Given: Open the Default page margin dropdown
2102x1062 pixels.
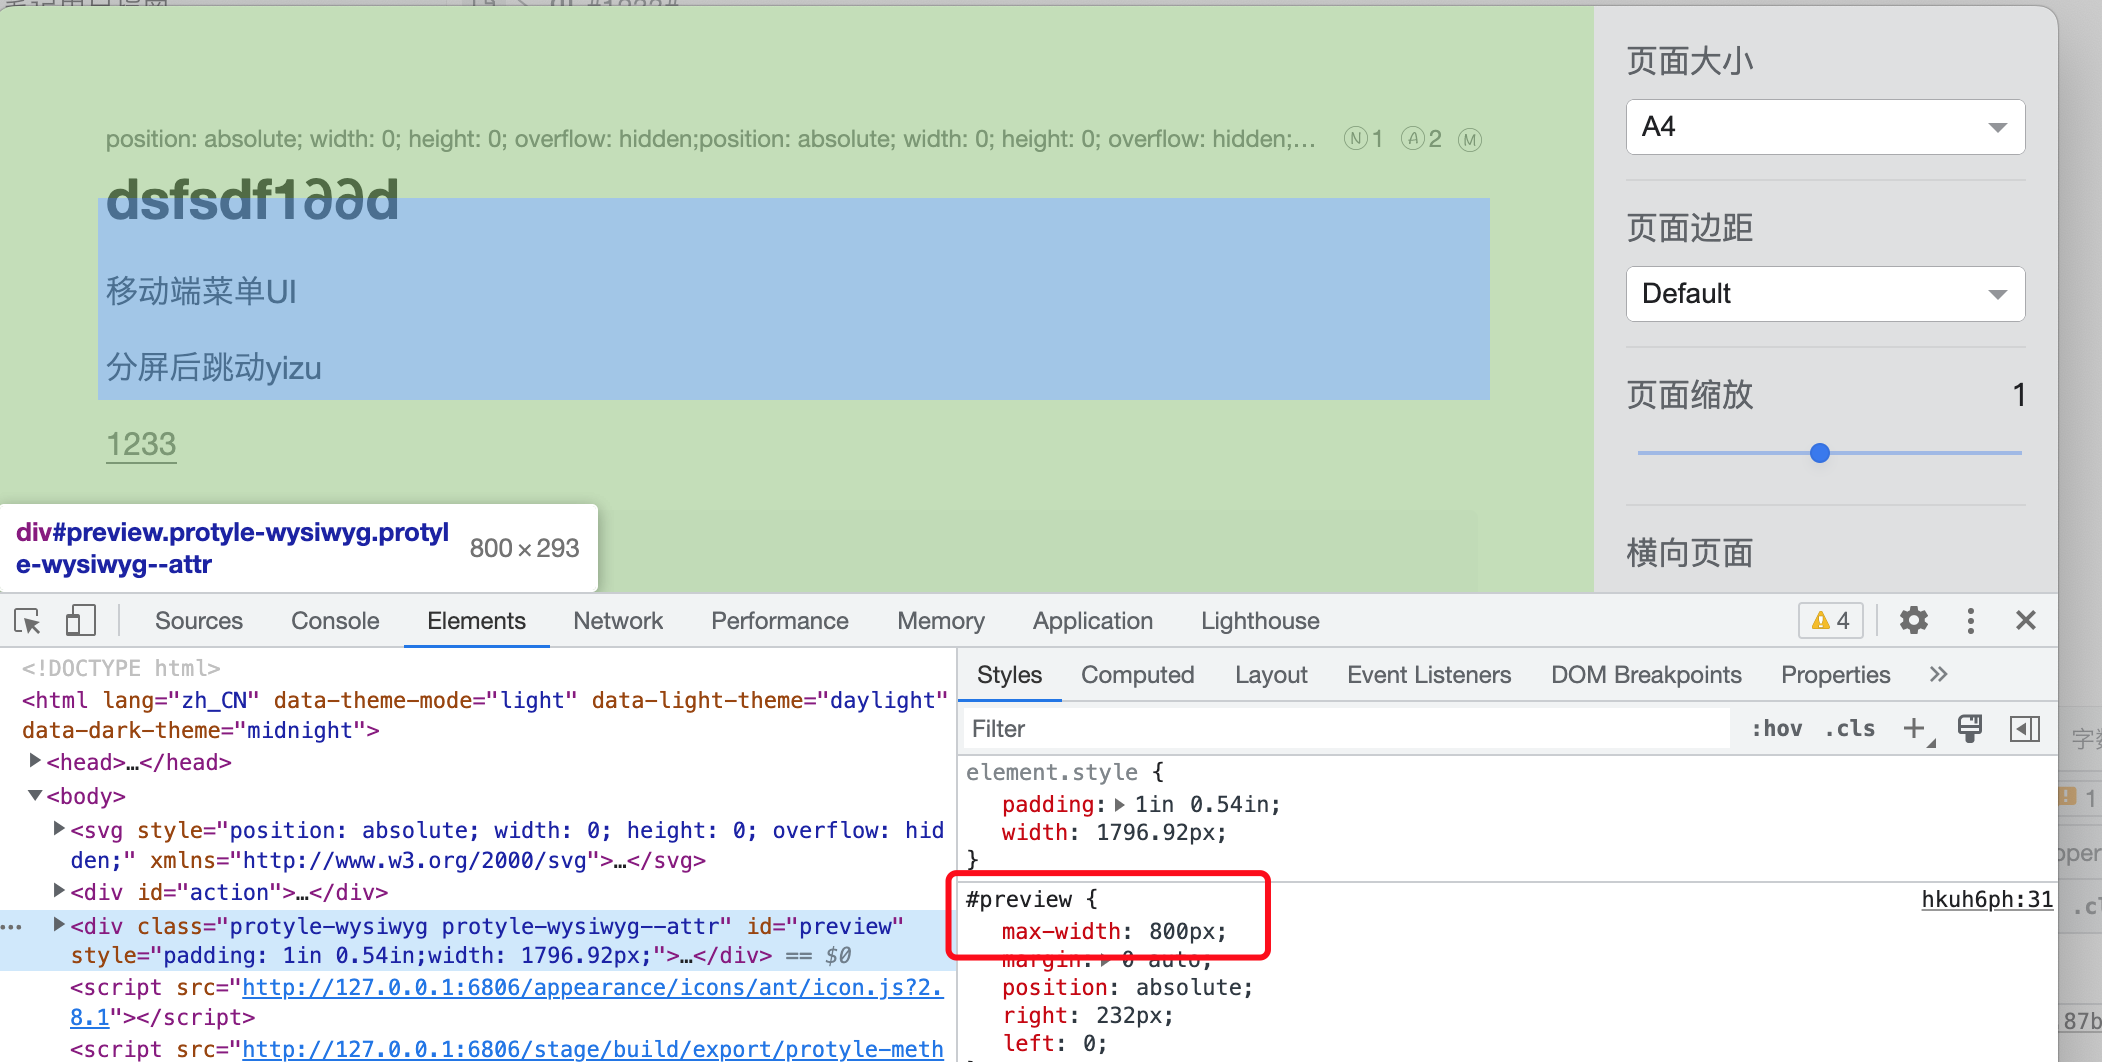Looking at the screenshot, I should (1825, 294).
